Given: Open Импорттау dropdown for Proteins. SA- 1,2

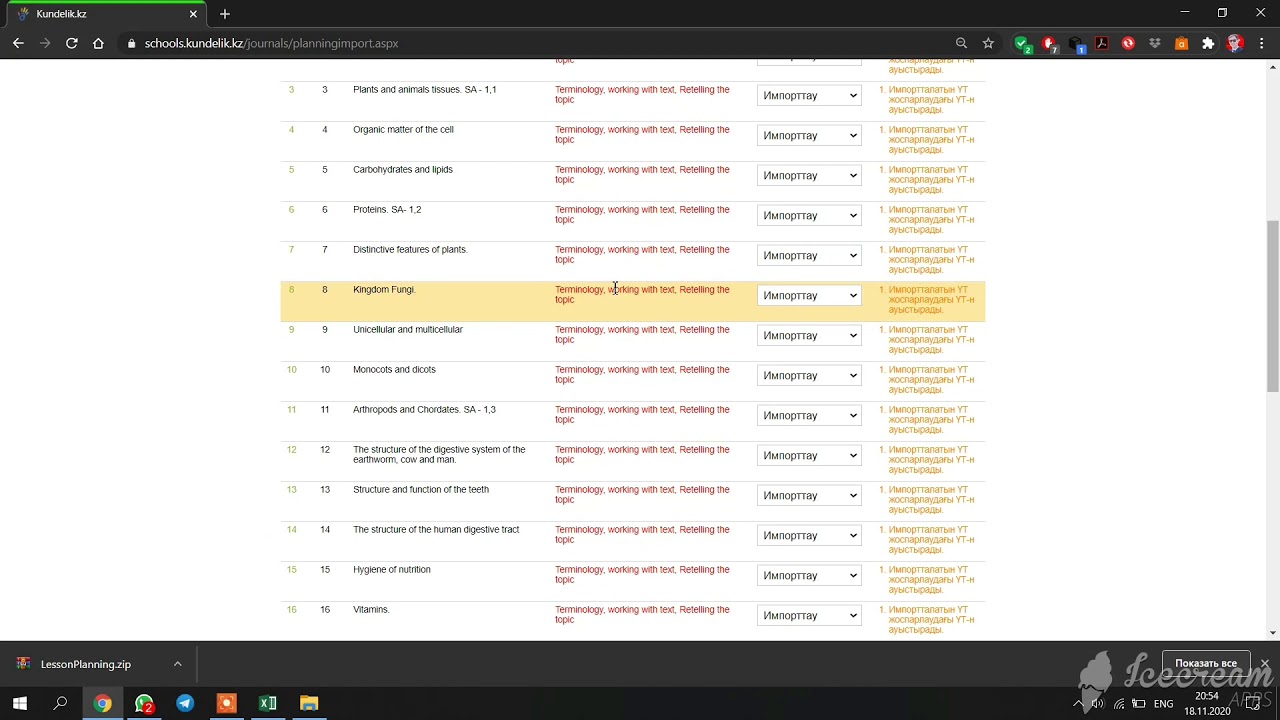Looking at the screenshot, I should click(809, 215).
